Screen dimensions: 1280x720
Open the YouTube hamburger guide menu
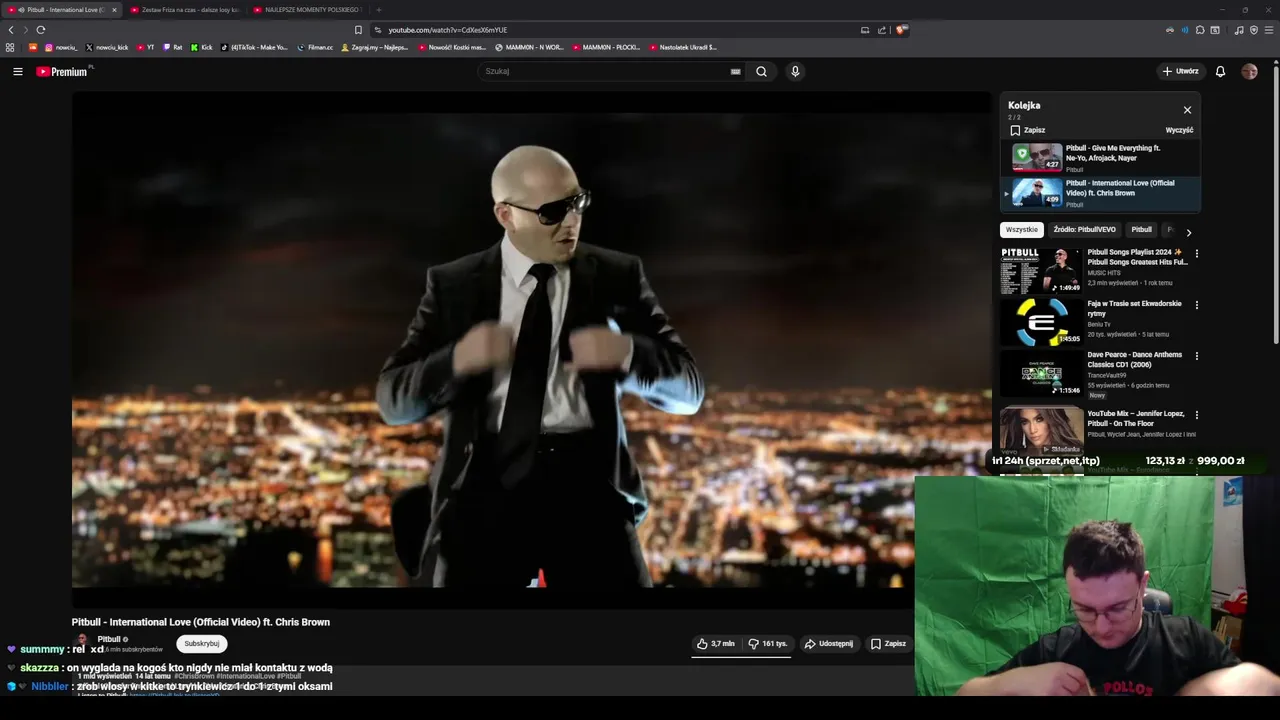pyautogui.click(x=17, y=71)
